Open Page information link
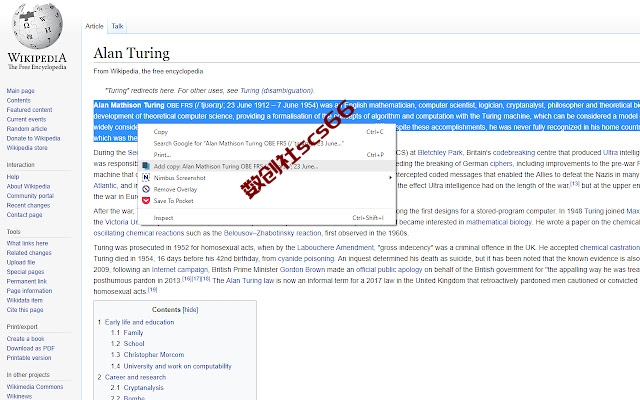 coord(29,291)
